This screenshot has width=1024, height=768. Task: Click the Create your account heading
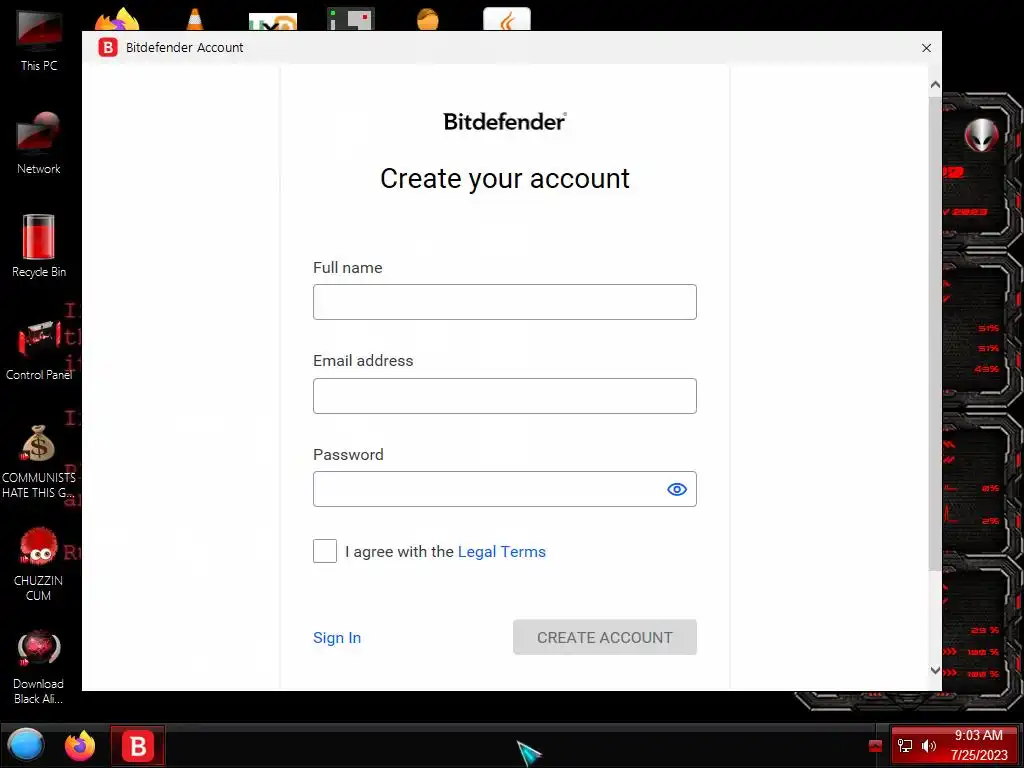tap(505, 179)
